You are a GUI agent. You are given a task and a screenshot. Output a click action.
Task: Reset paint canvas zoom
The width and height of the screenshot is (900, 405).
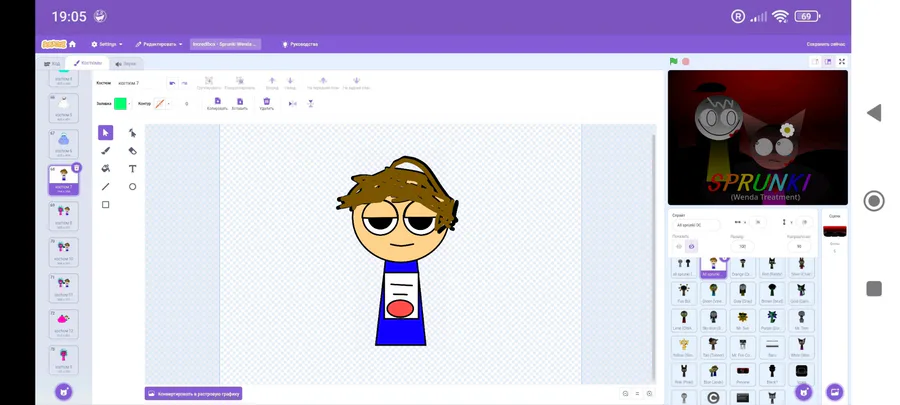tap(637, 394)
